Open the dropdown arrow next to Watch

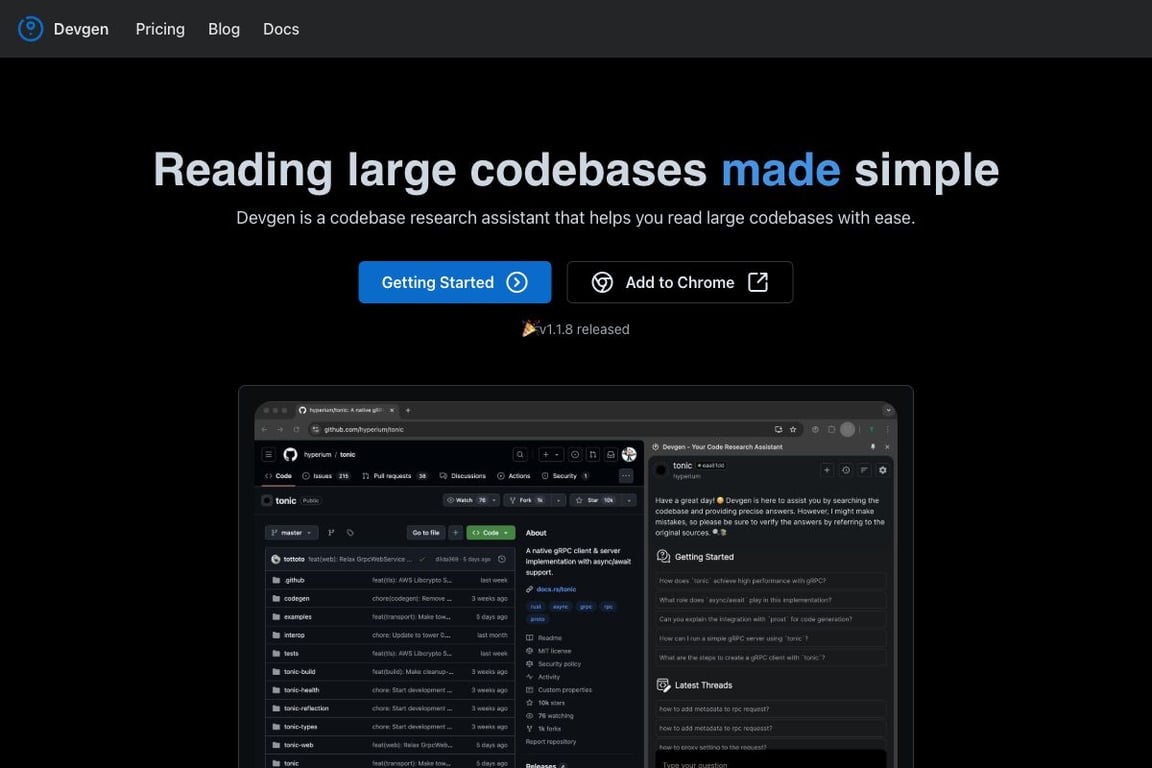point(494,500)
